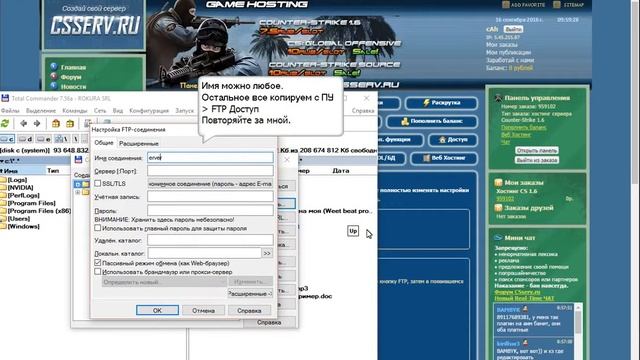This screenshot has width=640, height=360.
Task: Expand the second folder in connection tree
Action: click(78, 192)
